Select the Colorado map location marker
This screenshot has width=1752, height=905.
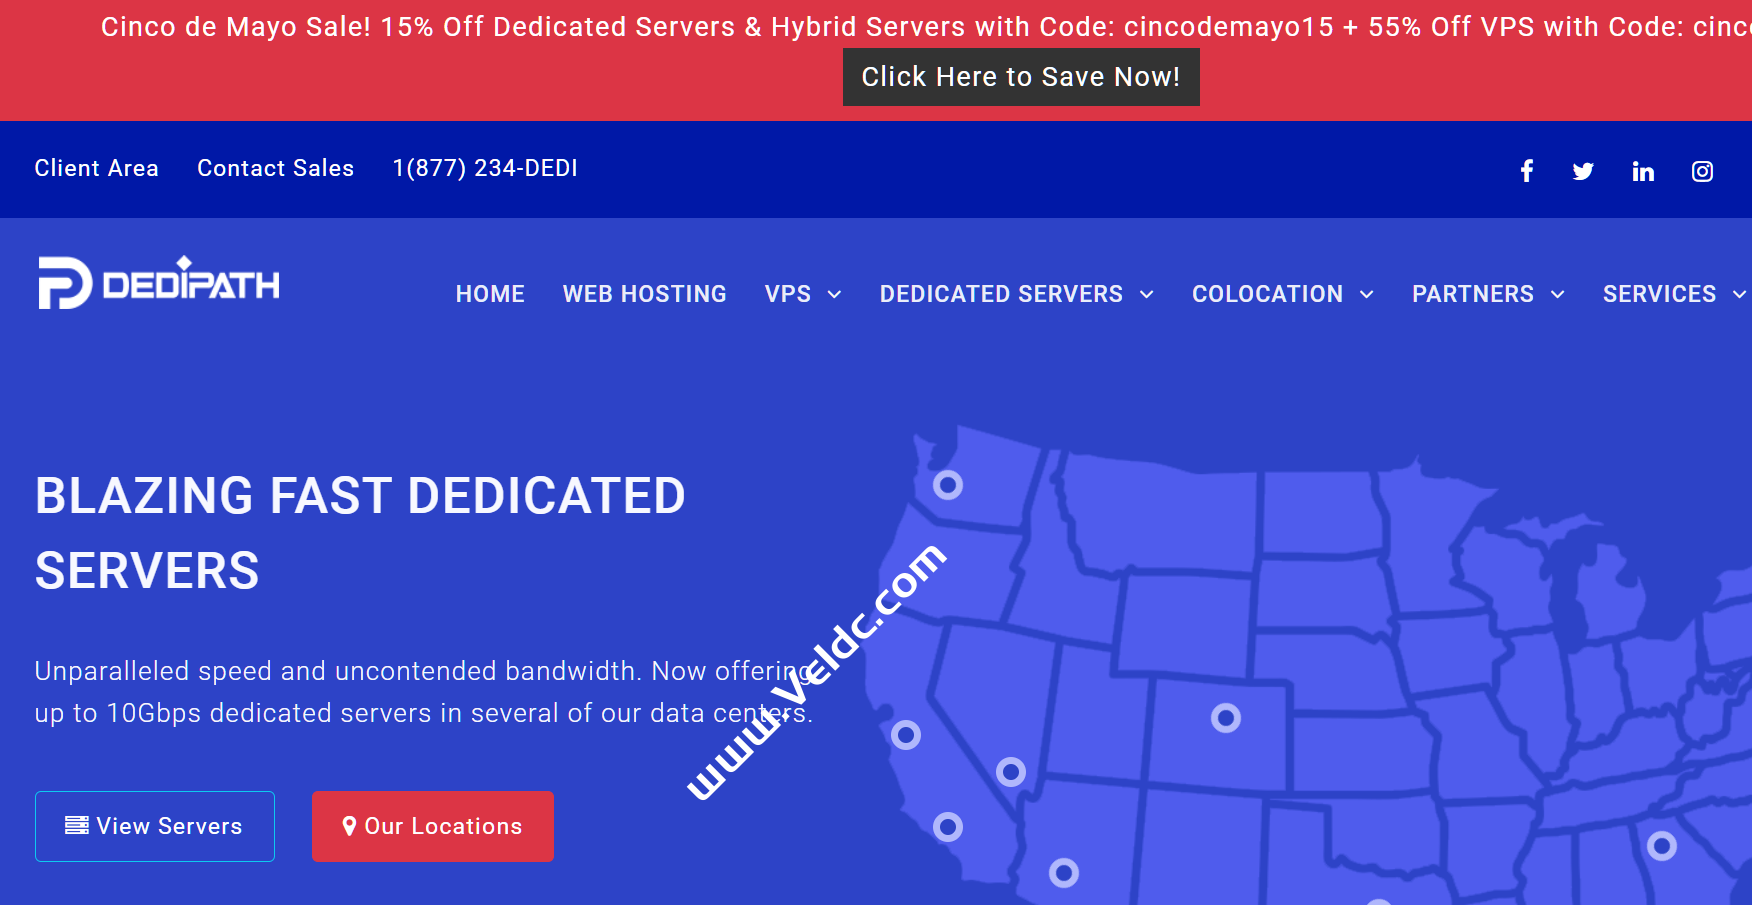(x=1225, y=718)
